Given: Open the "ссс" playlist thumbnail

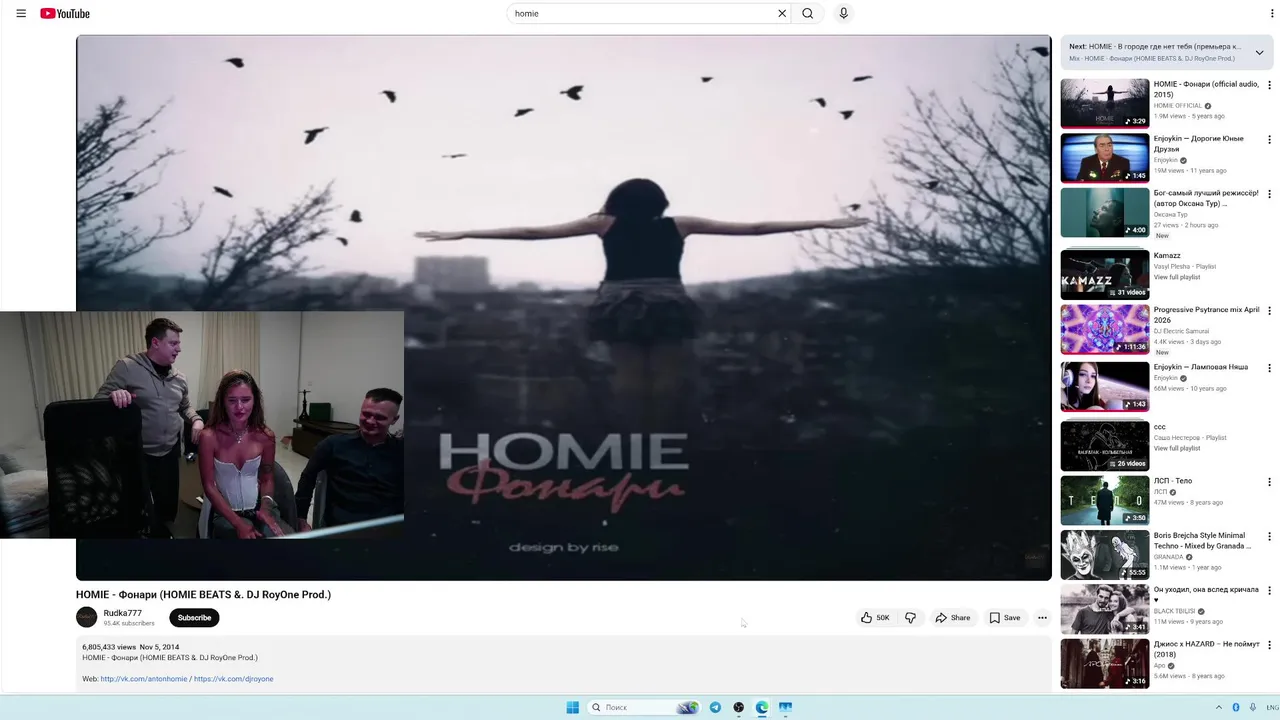Looking at the screenshot, I should coord(1105,445).
